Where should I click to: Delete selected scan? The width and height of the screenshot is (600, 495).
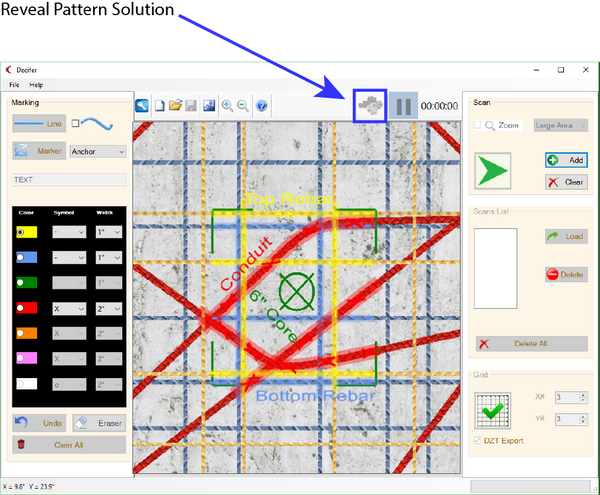pos(566,274)
